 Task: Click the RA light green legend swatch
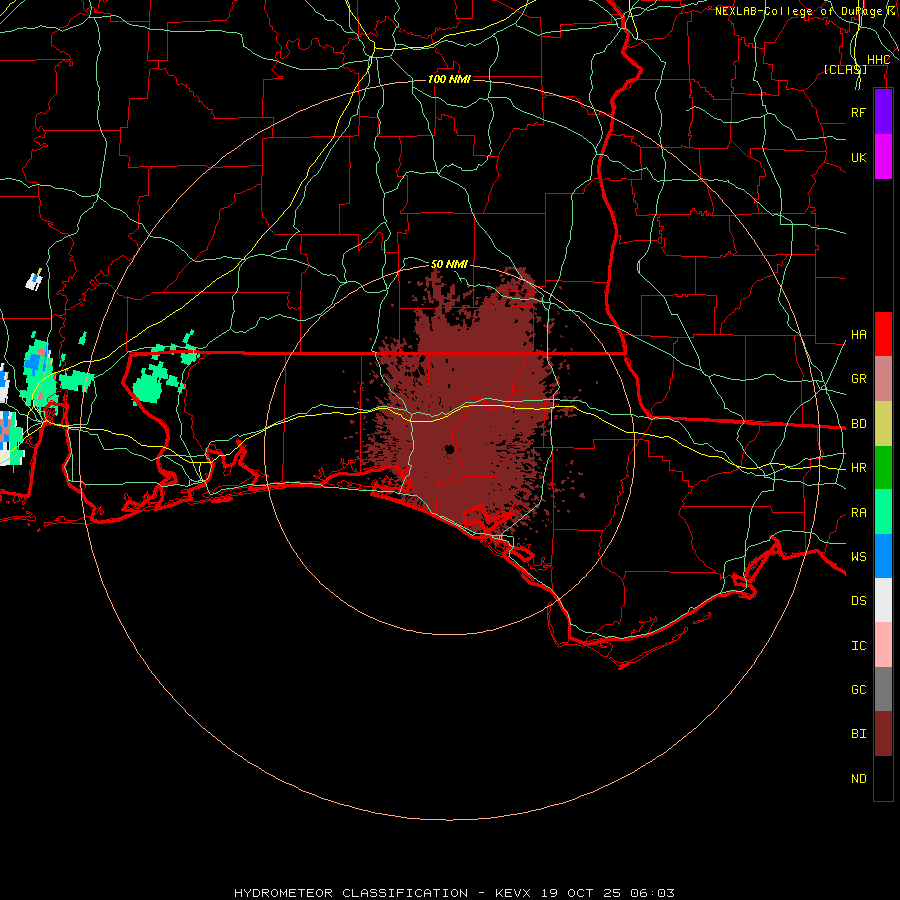(883, 512)
